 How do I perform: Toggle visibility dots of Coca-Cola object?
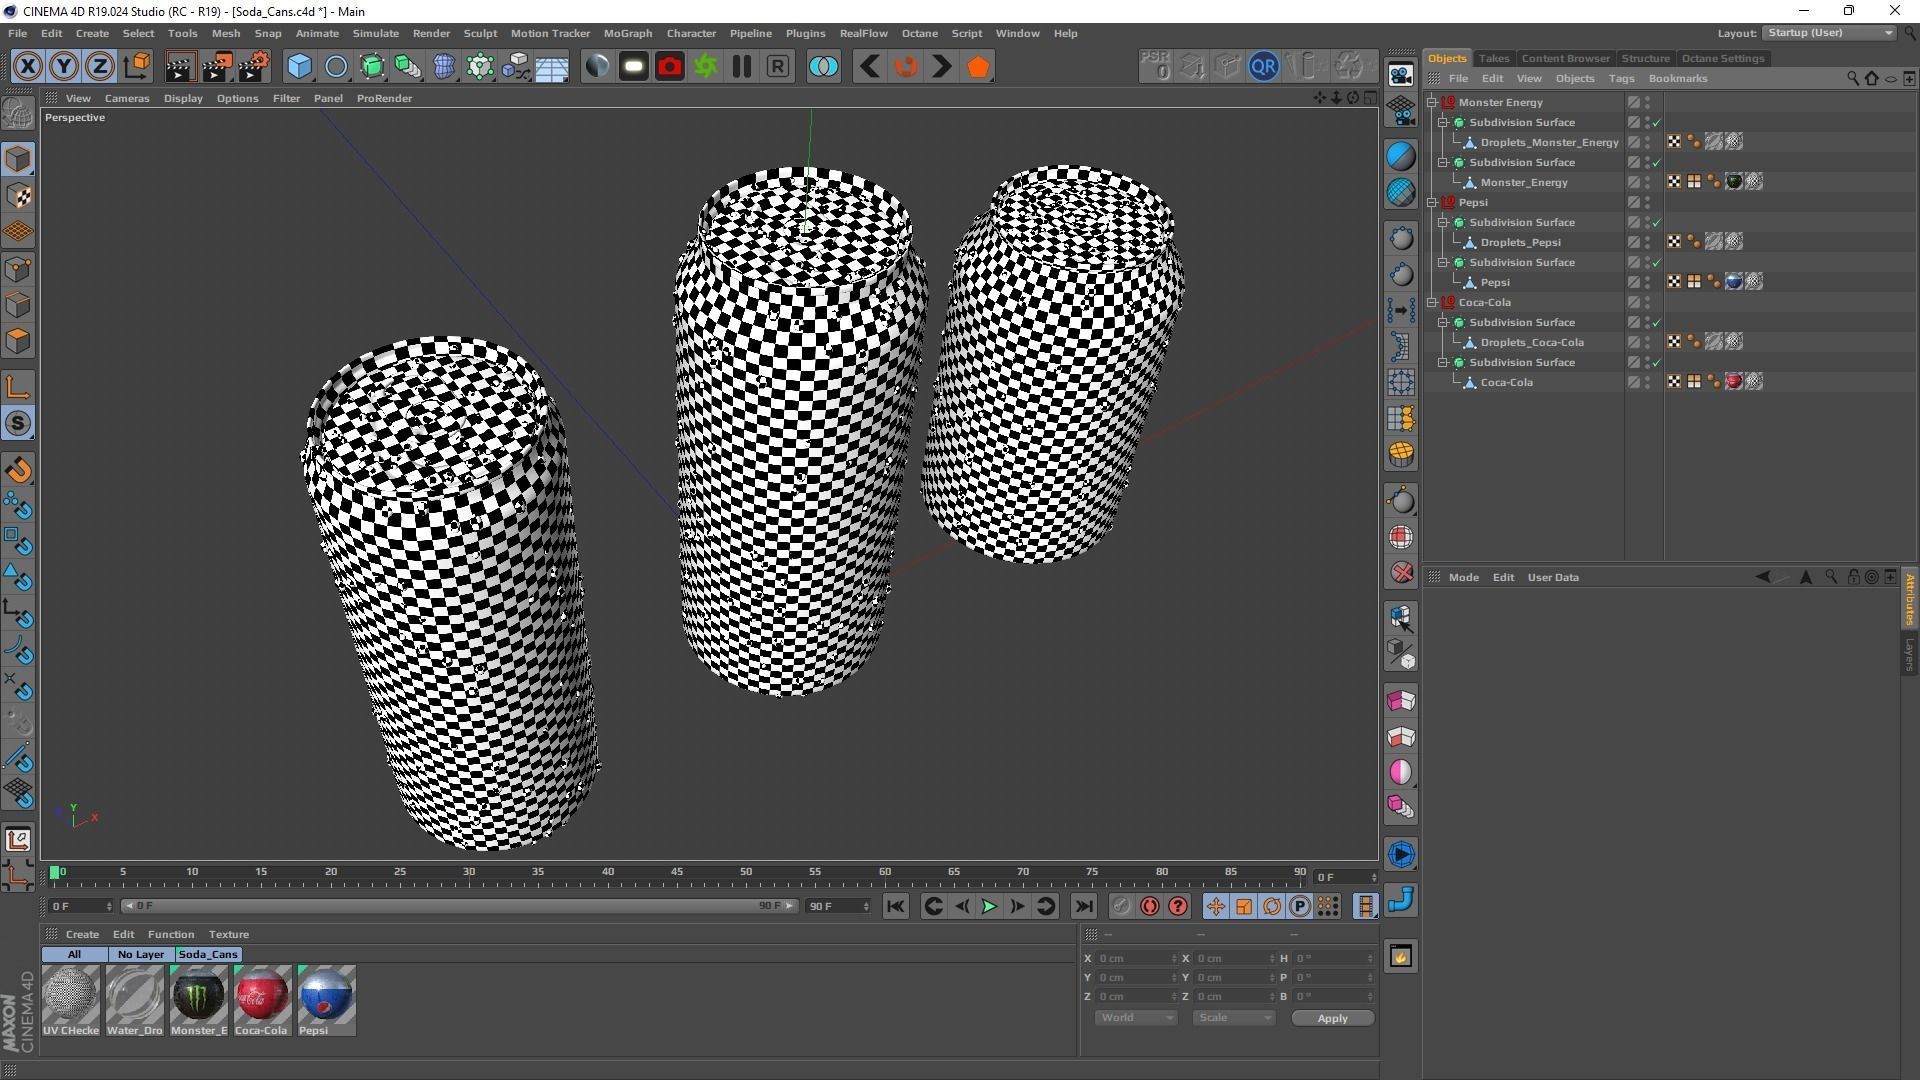click(x=1647, y=382)
